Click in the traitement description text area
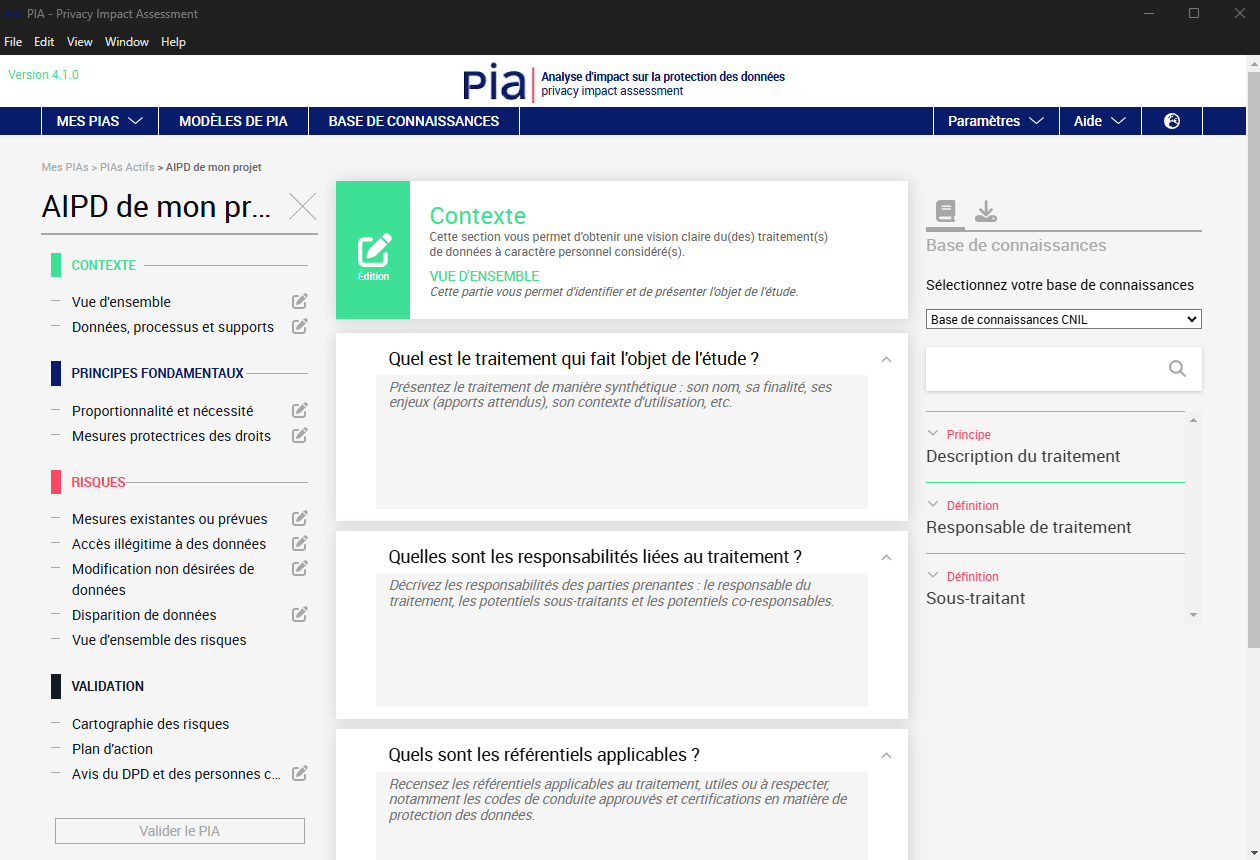The height and width of the screenshot is (860, 1260). coord(622,442)
